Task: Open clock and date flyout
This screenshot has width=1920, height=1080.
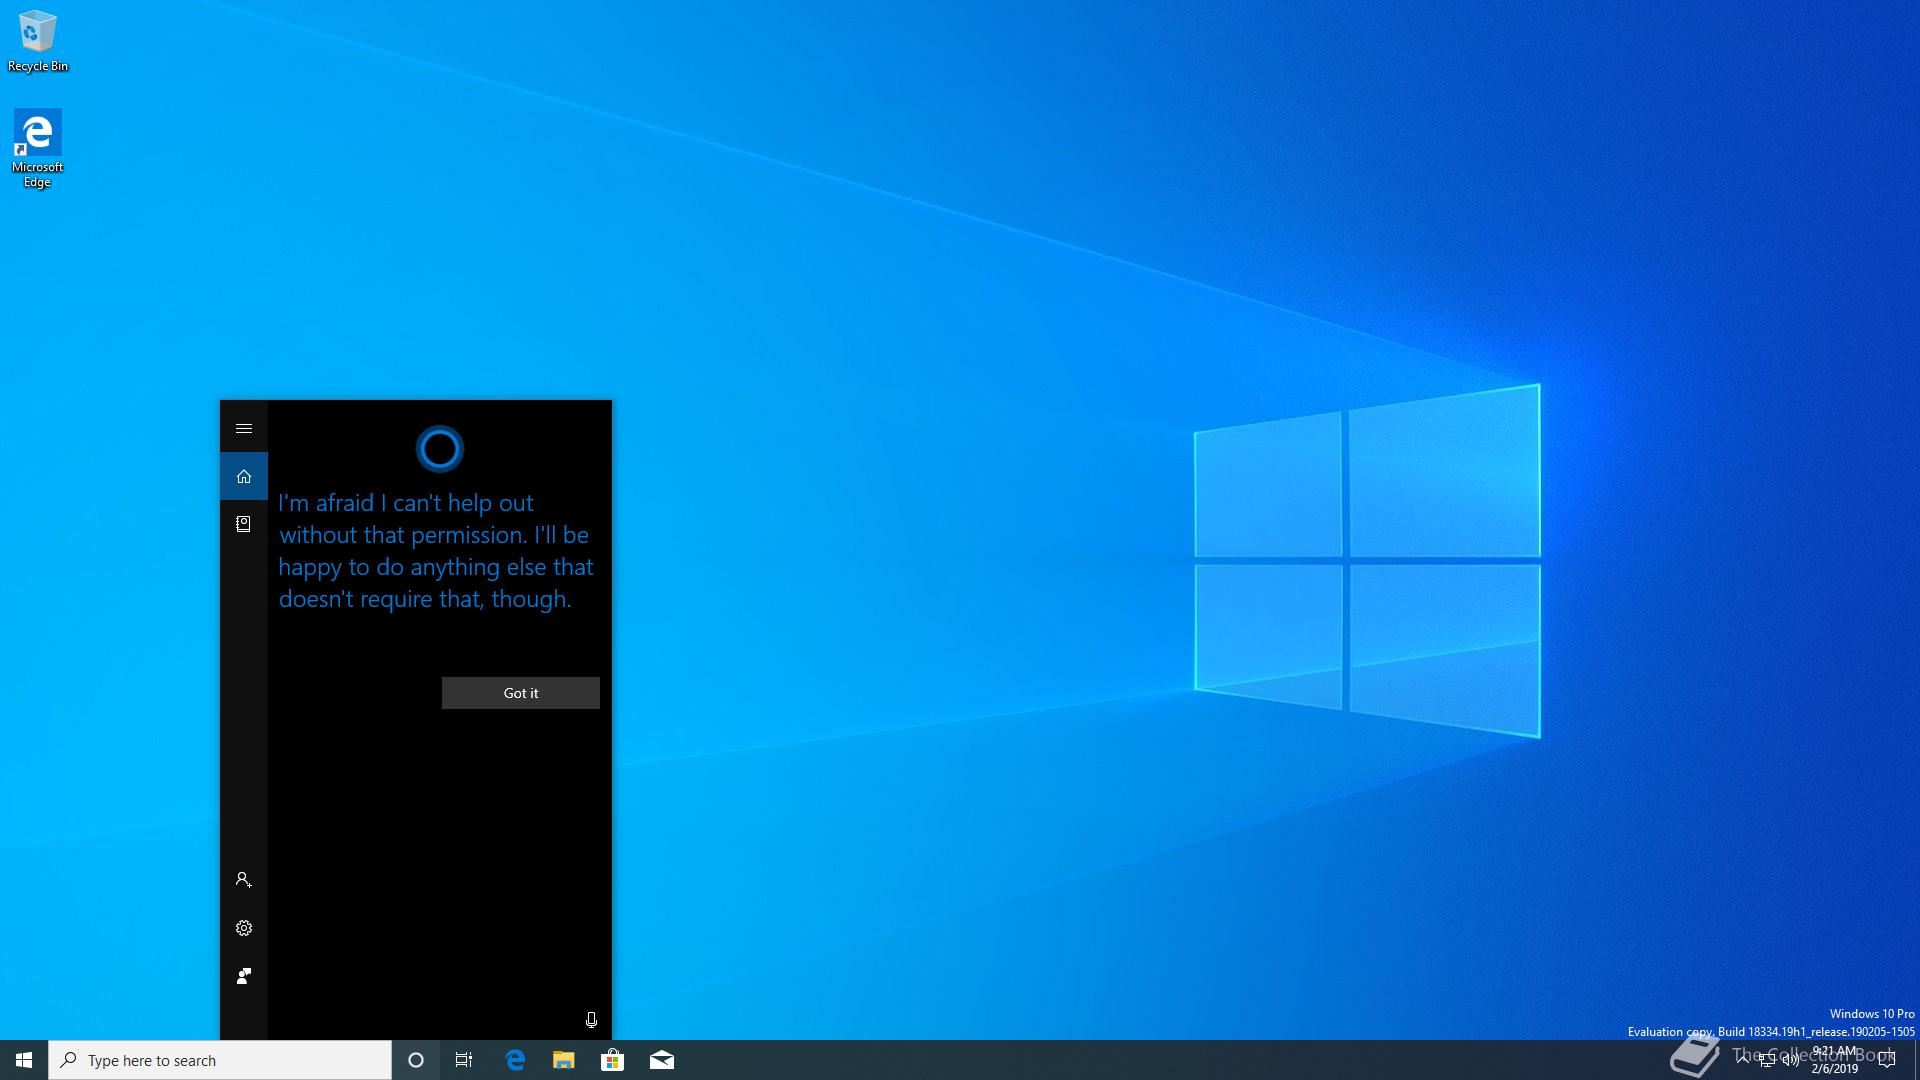Action: click(x=1835, y=1060)
